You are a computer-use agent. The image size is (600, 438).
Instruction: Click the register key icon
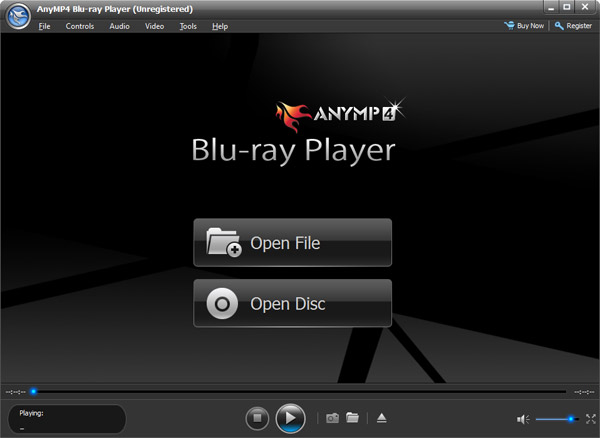(x=559, y=26)
